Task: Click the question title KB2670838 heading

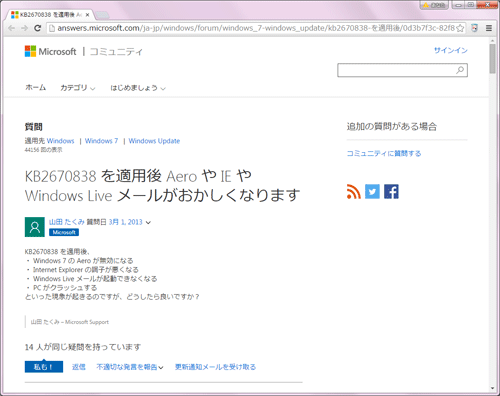Action: (x=162, y=185)
